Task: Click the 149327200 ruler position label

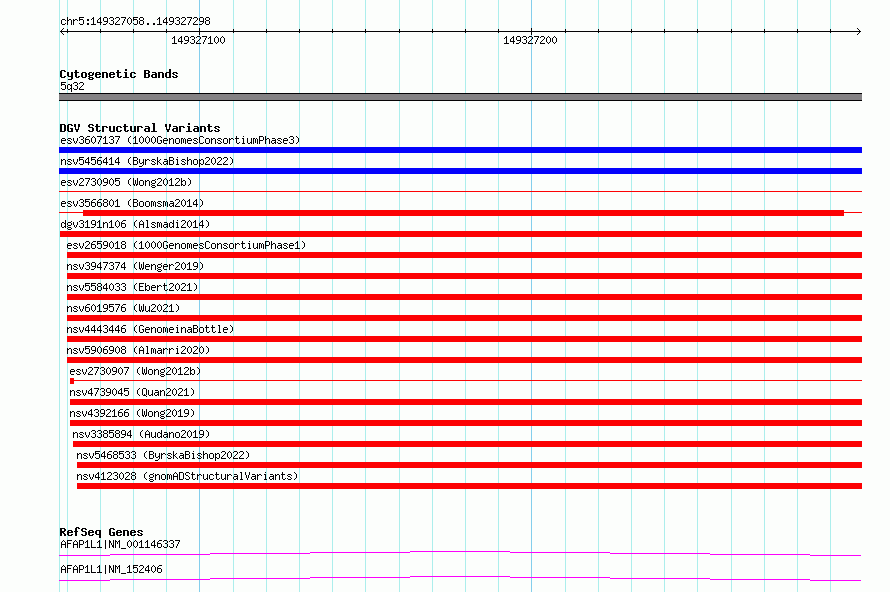Action: [x=530, y=40]
